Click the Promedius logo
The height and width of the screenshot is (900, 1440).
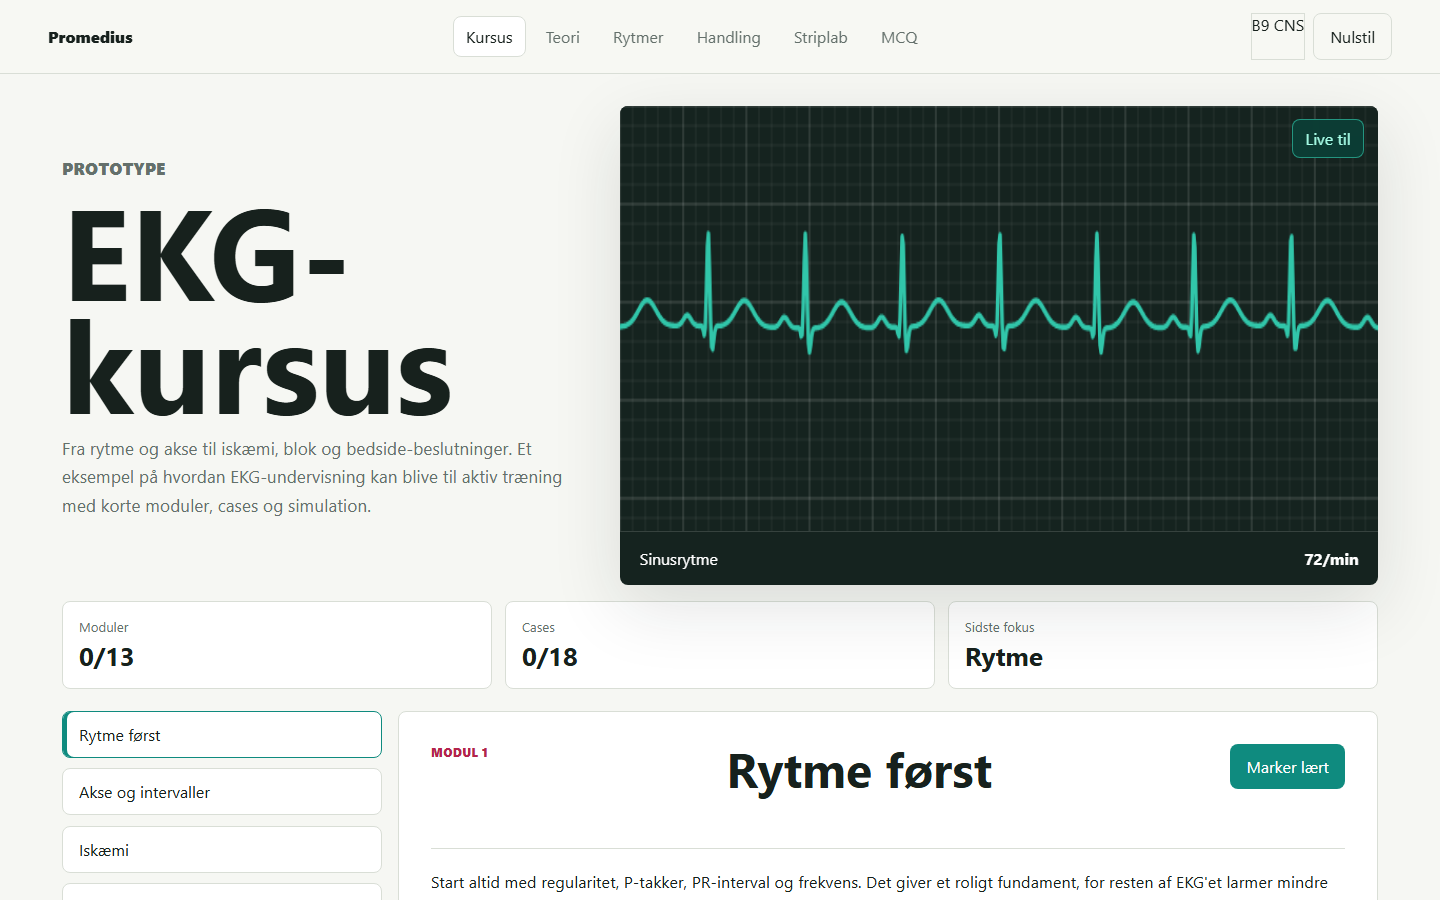[x=90, y=37]
